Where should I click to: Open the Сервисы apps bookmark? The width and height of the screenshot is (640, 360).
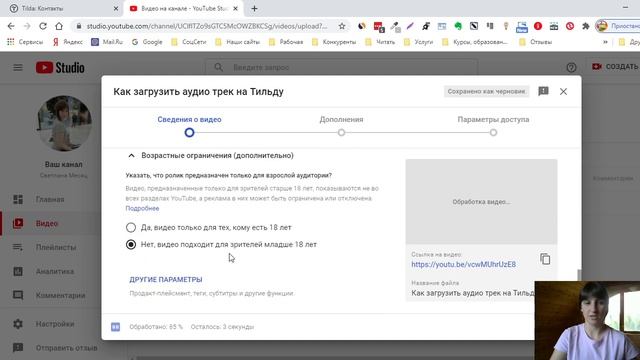pyautogui.click(x=25, y=42)
